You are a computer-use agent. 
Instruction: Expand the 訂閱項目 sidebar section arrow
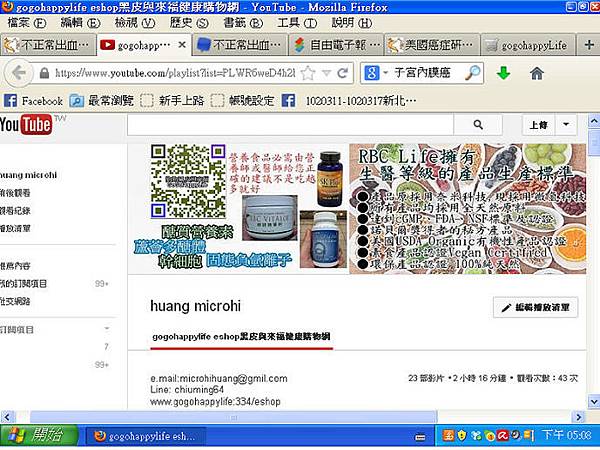[107, 329]
